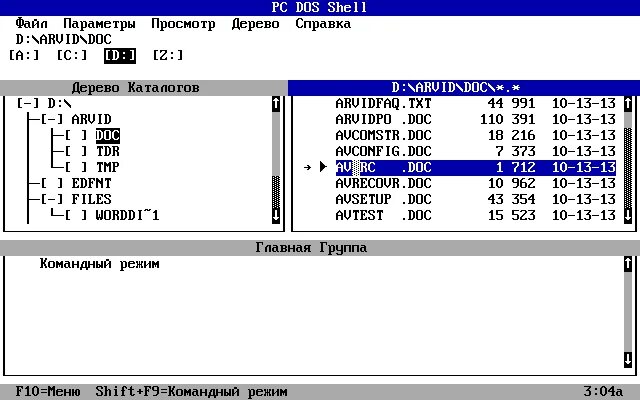Screen dimensions: 640x400
Task: Select the WORDDI~1 directory in tree
Action: pos(127,215)
